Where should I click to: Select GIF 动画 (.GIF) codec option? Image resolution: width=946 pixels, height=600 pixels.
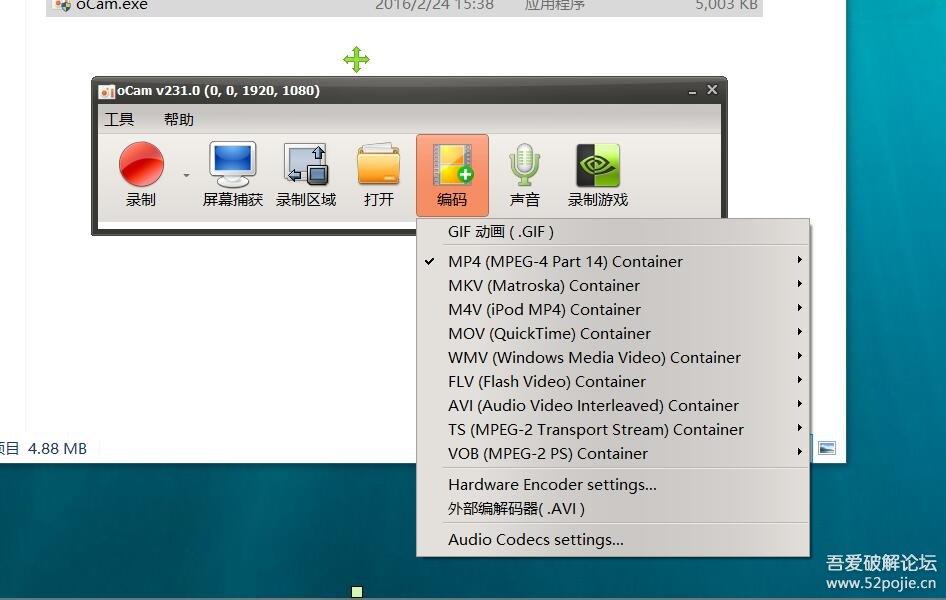point(613,232)
